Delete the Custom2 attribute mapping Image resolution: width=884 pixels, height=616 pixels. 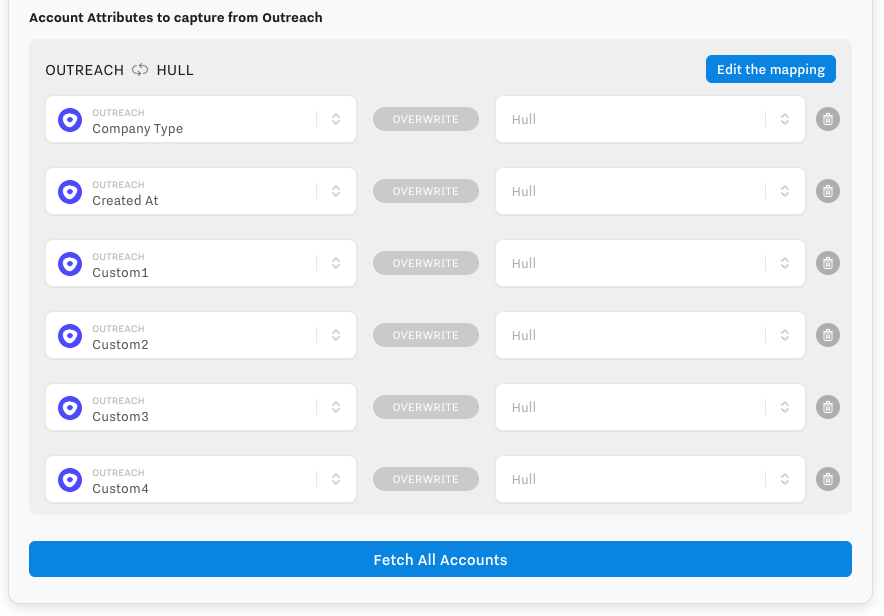pyautogui.click(x=827, y=336)
